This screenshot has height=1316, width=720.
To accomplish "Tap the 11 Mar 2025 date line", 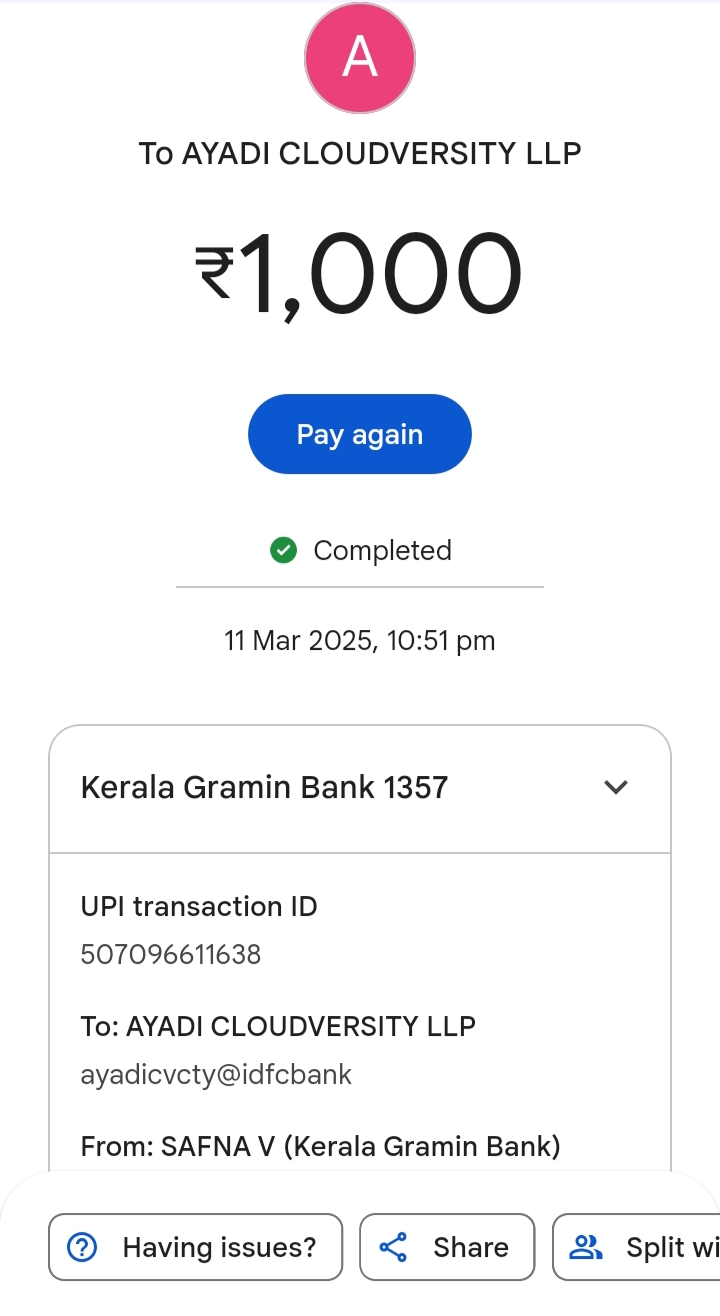I will 360,640.
